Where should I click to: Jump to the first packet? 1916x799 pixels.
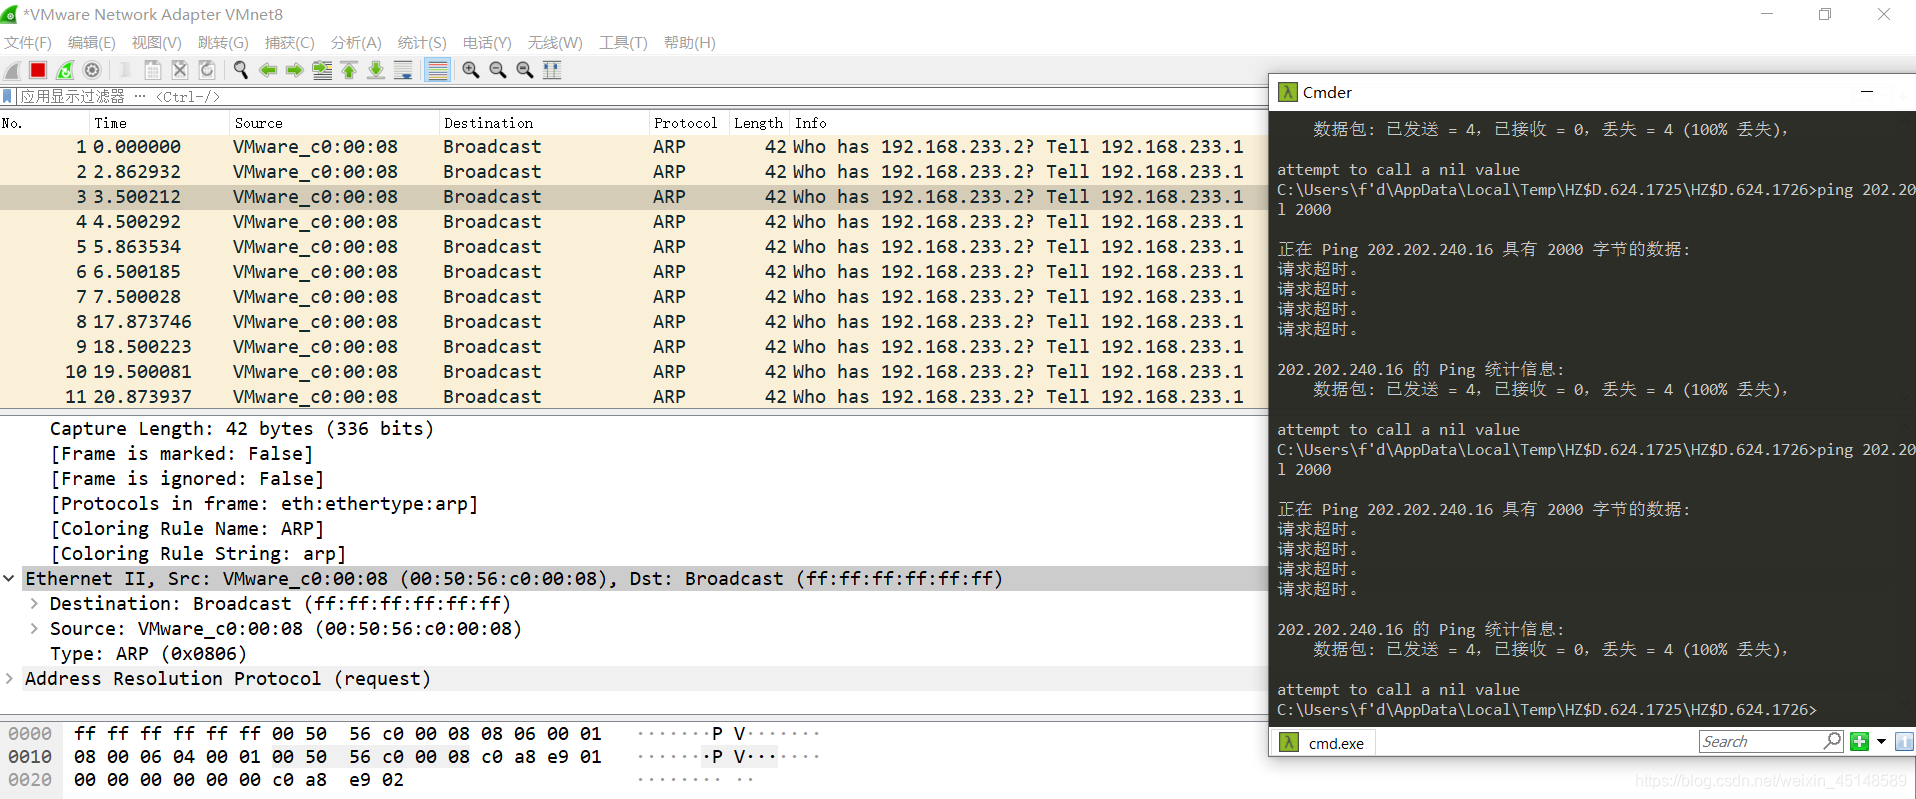(349, 70)
